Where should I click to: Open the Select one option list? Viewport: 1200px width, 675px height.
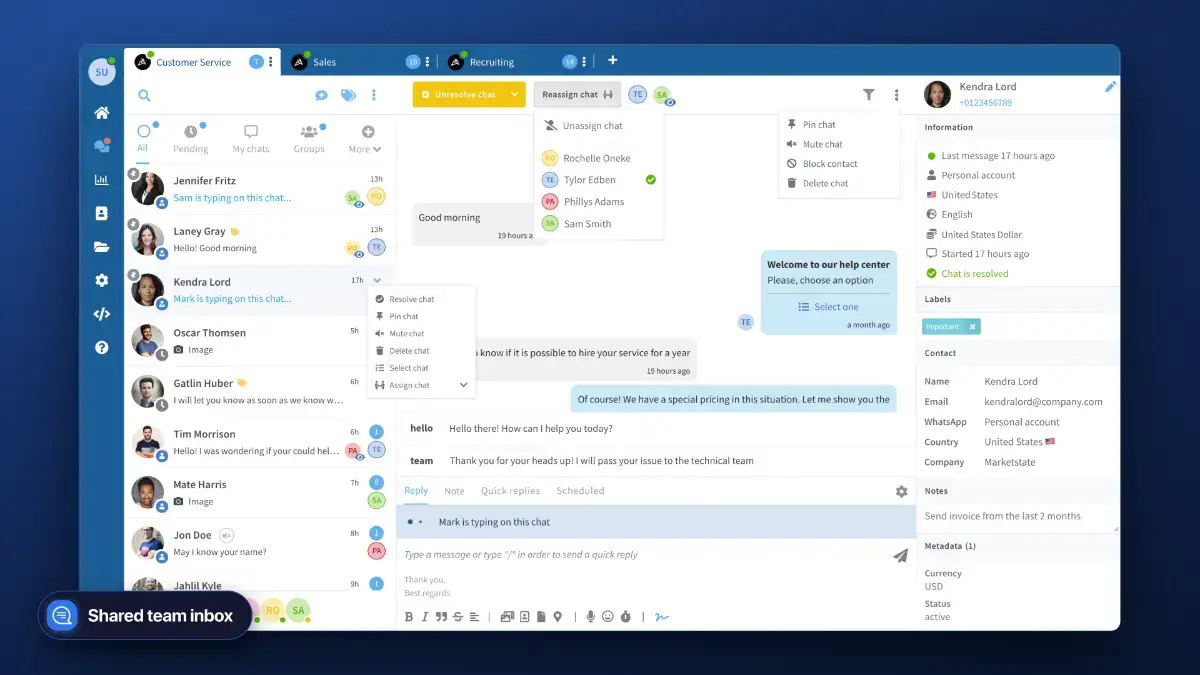828,307
